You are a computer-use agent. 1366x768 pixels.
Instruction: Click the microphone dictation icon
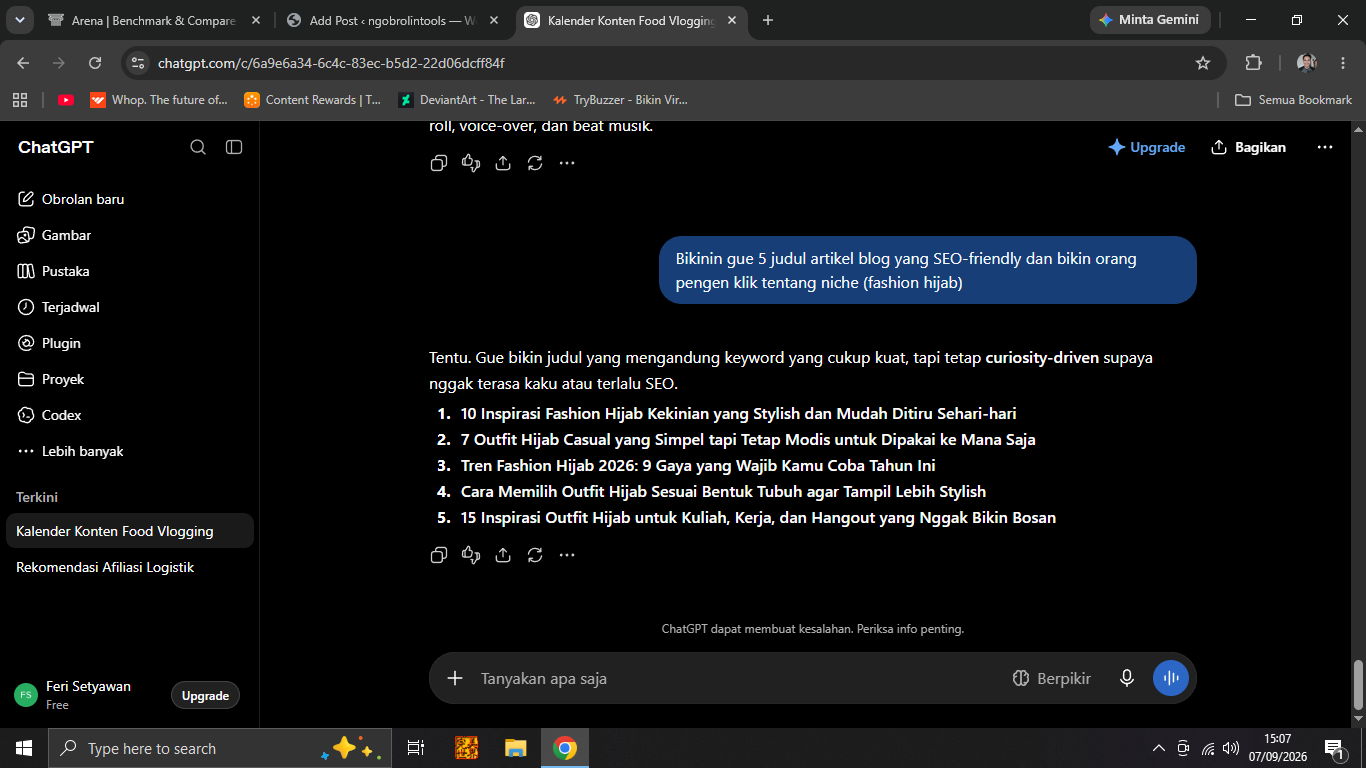[x=1127, y=678]
